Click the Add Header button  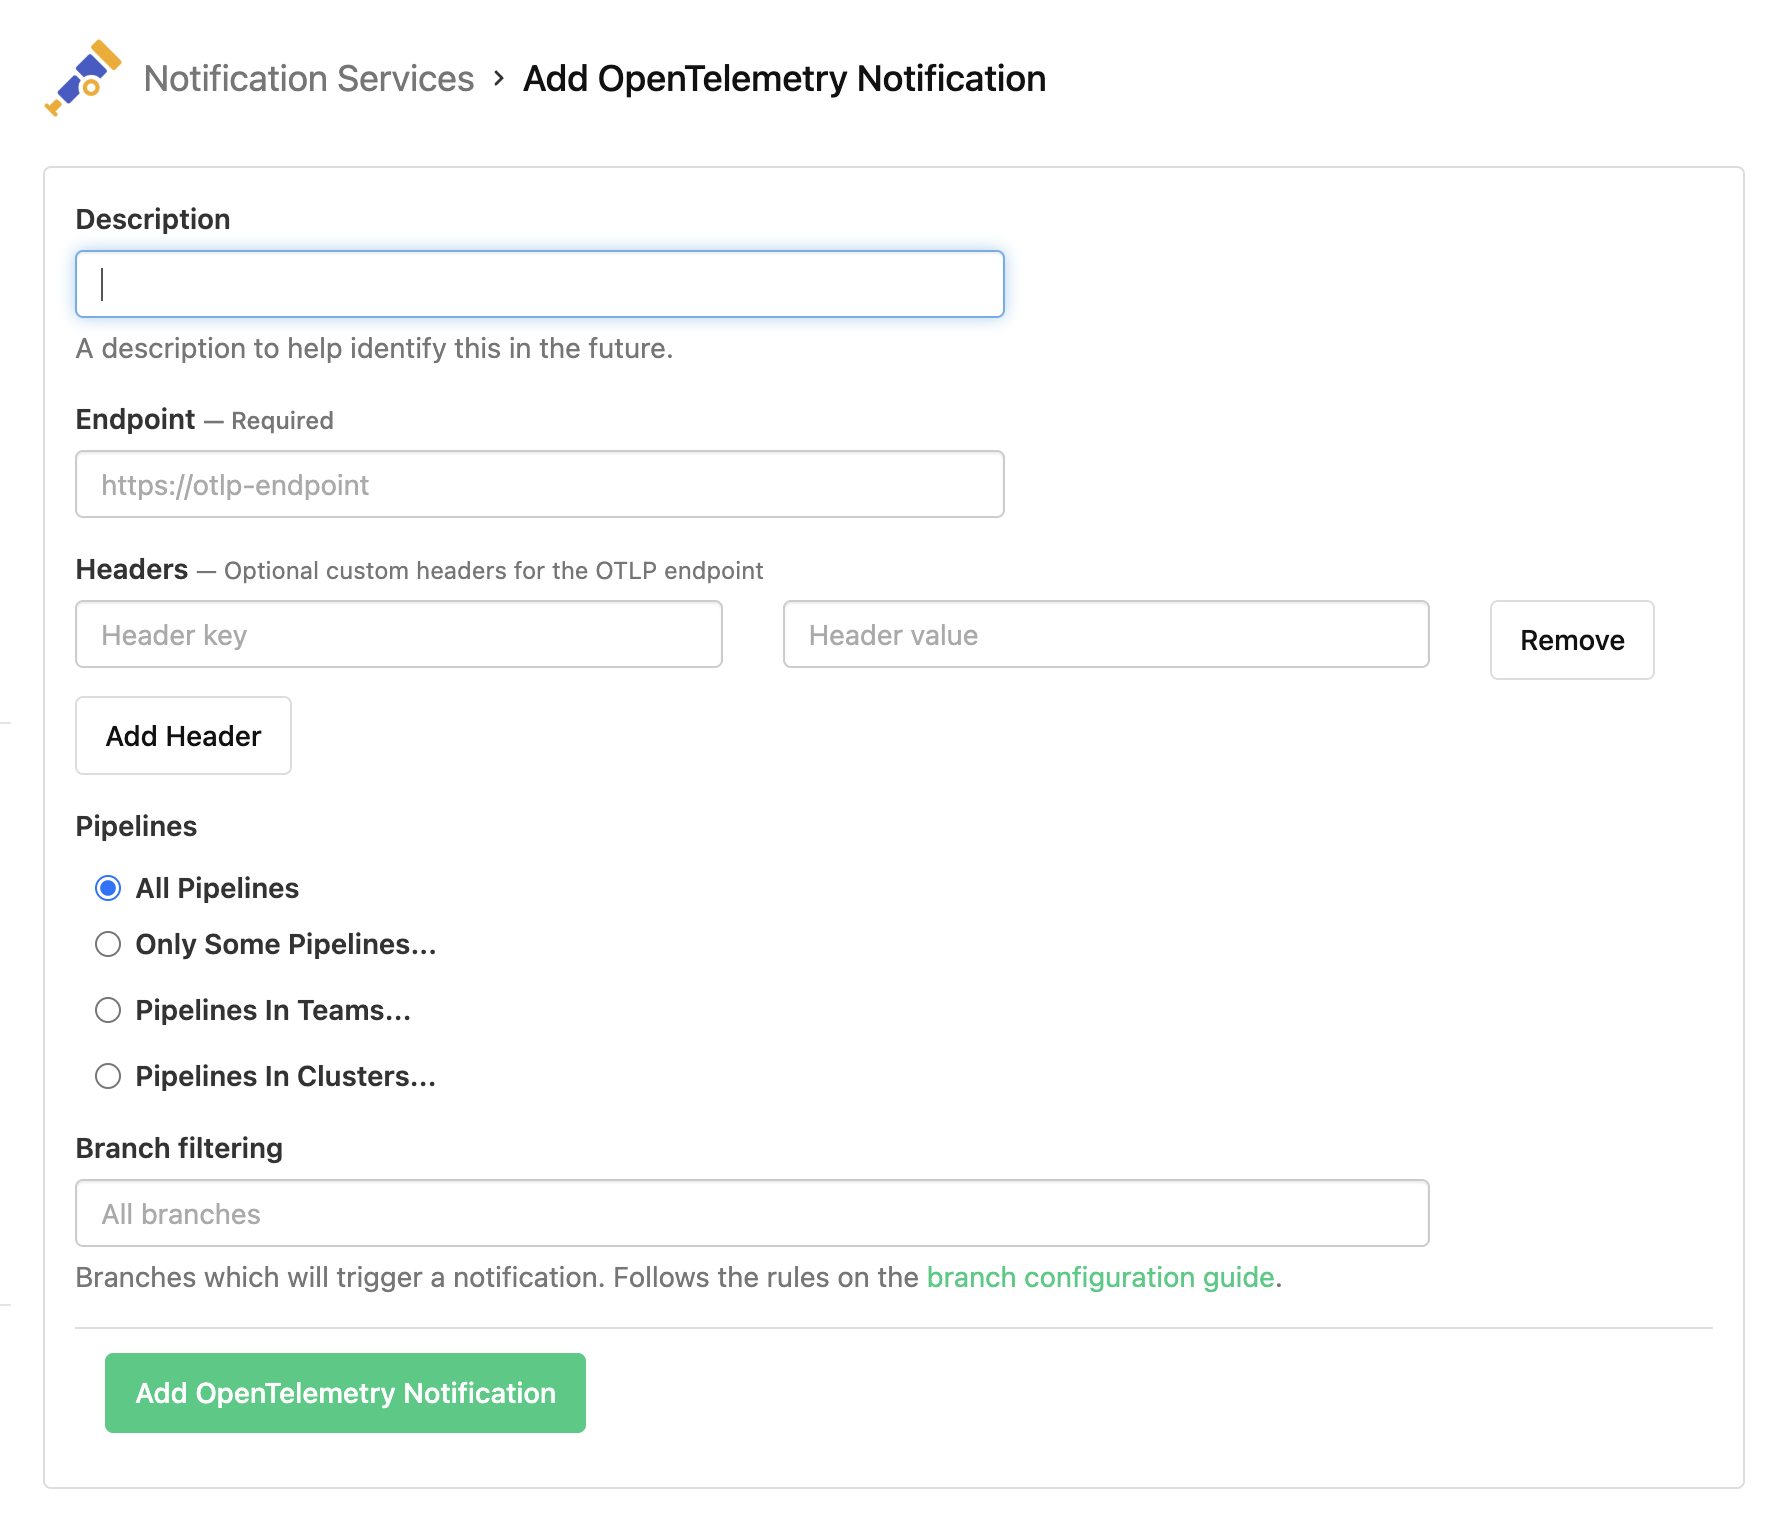pos(182,735)
